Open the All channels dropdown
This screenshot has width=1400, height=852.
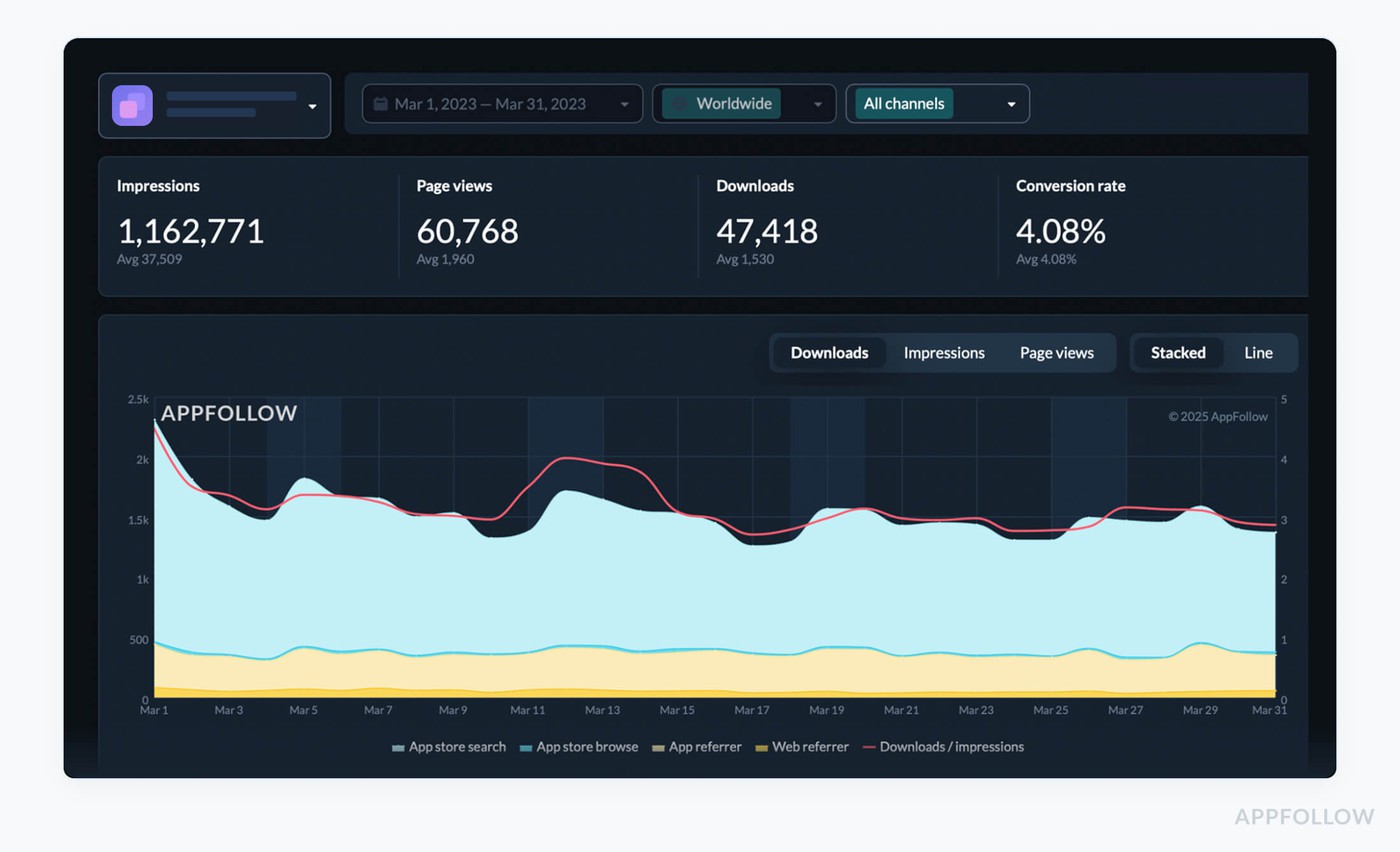click(x=1011, y=103)
